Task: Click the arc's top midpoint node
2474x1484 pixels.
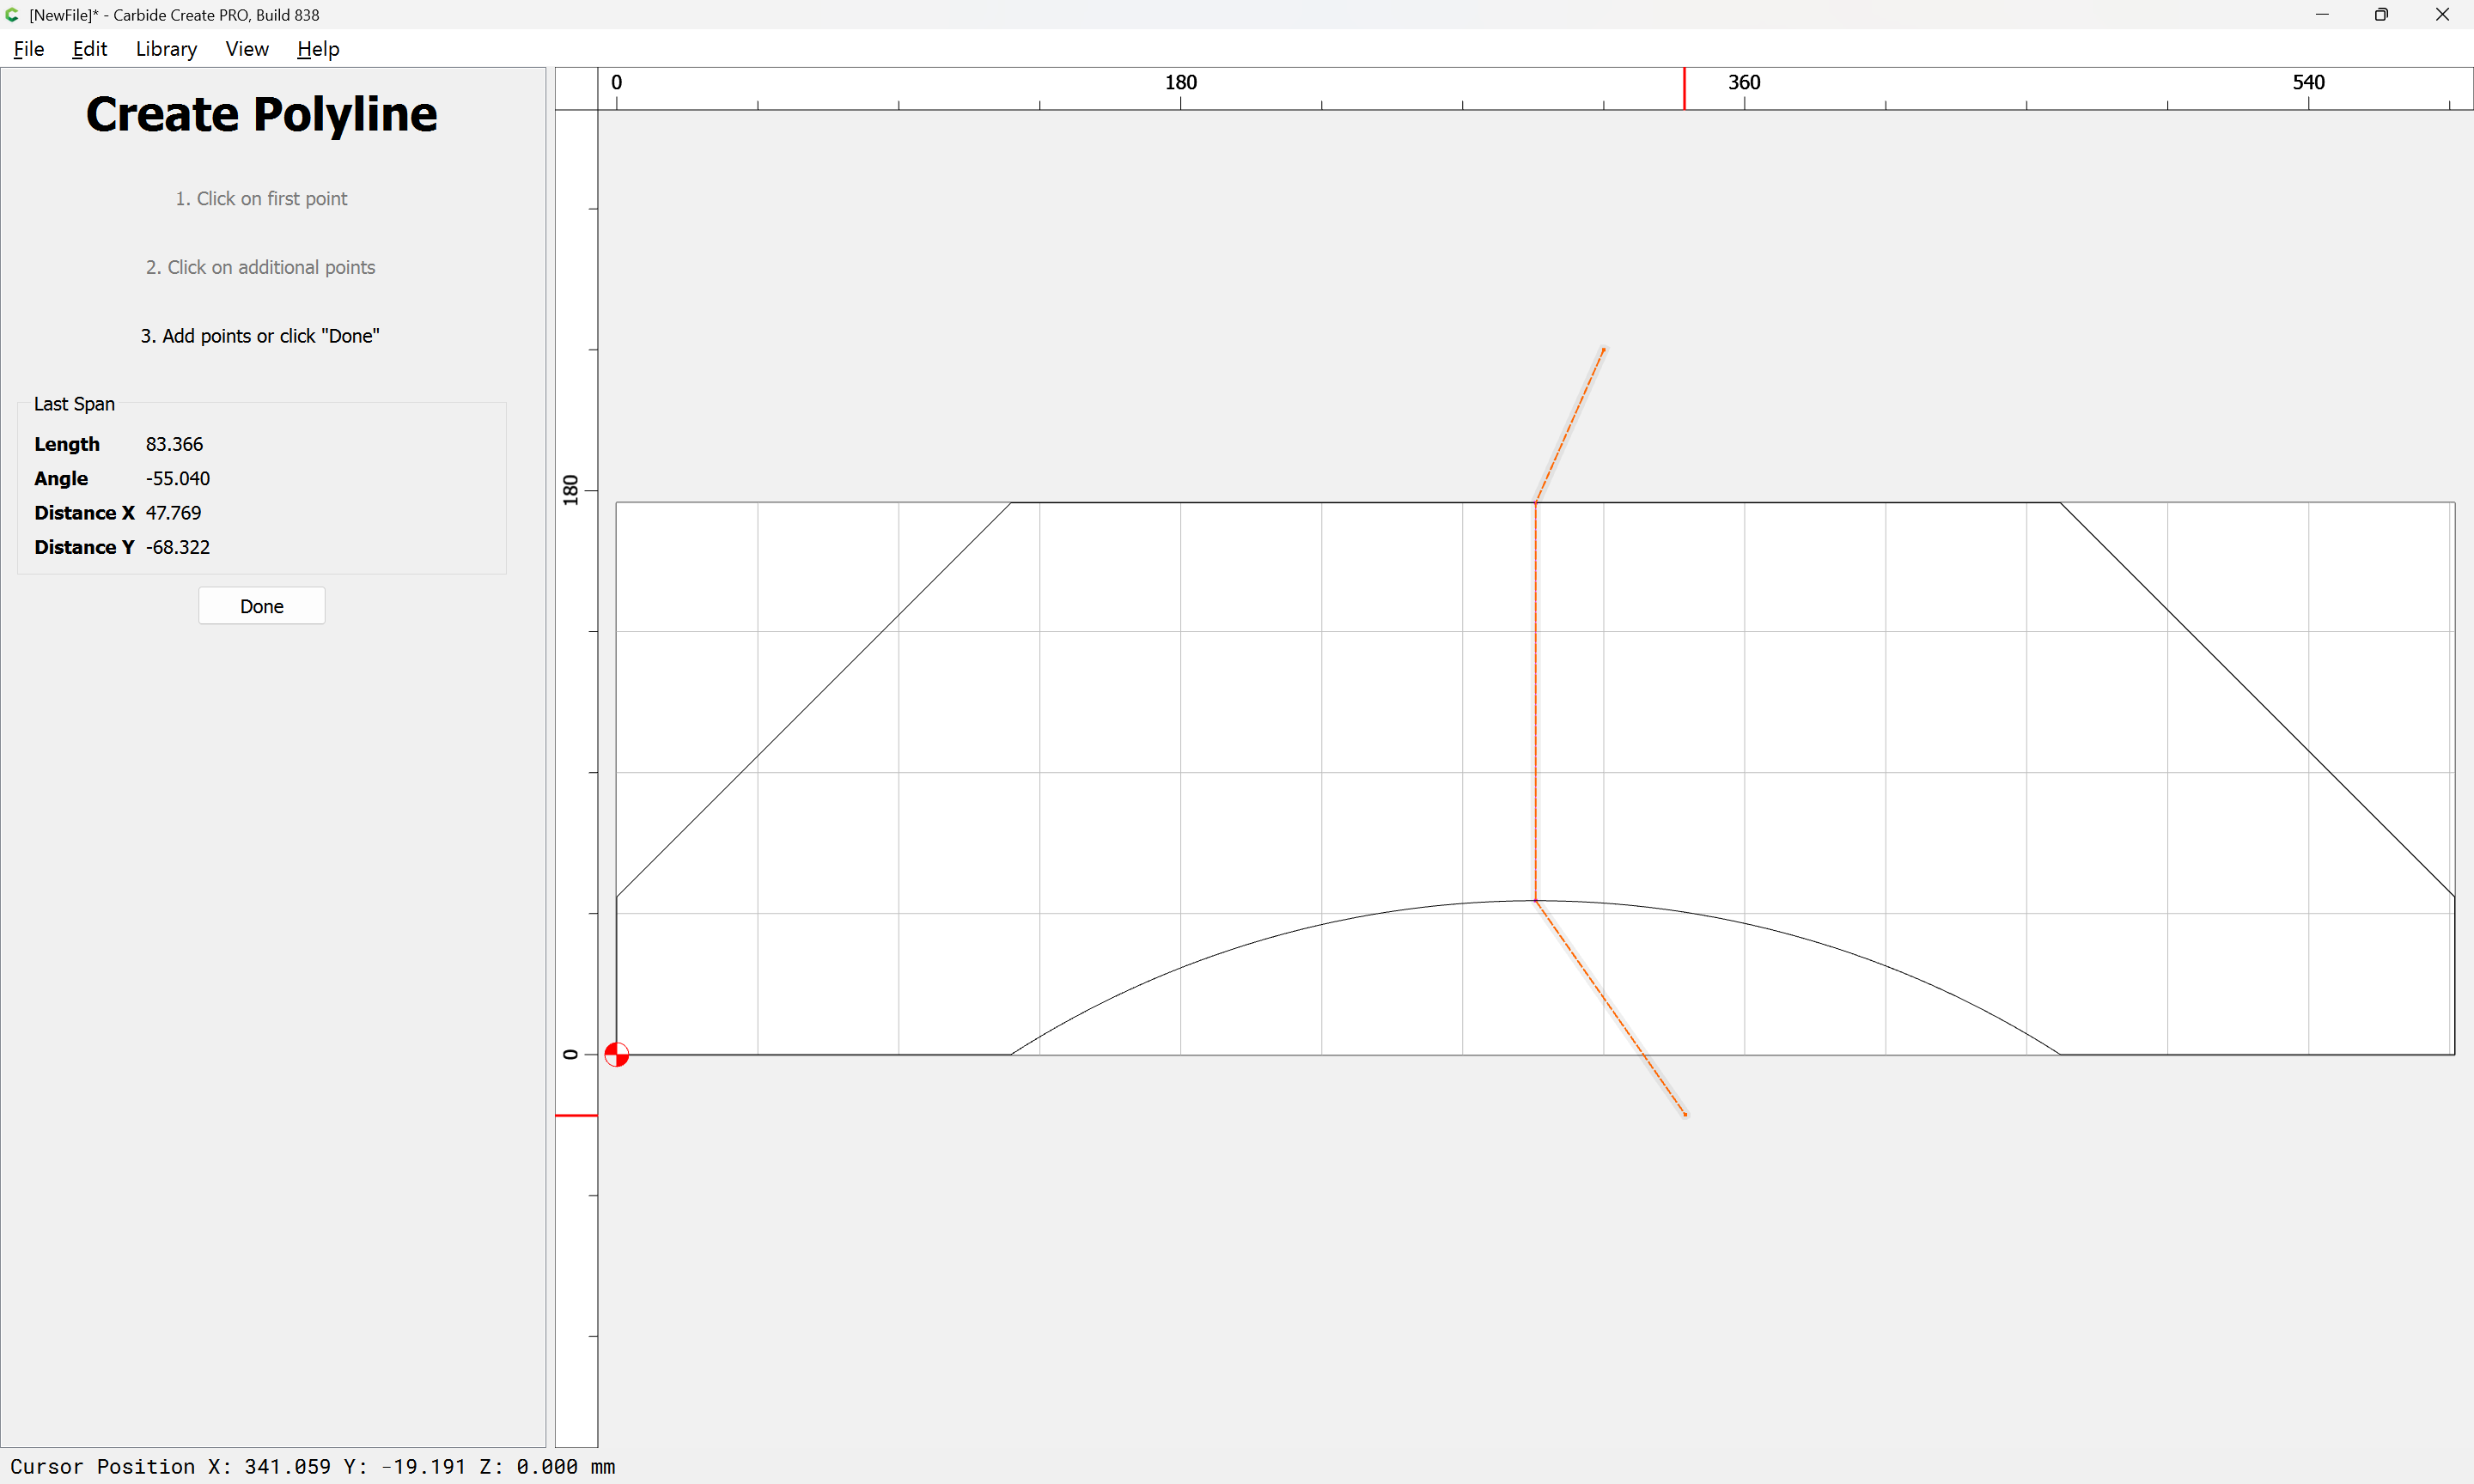Action: tap(1536, 901)
